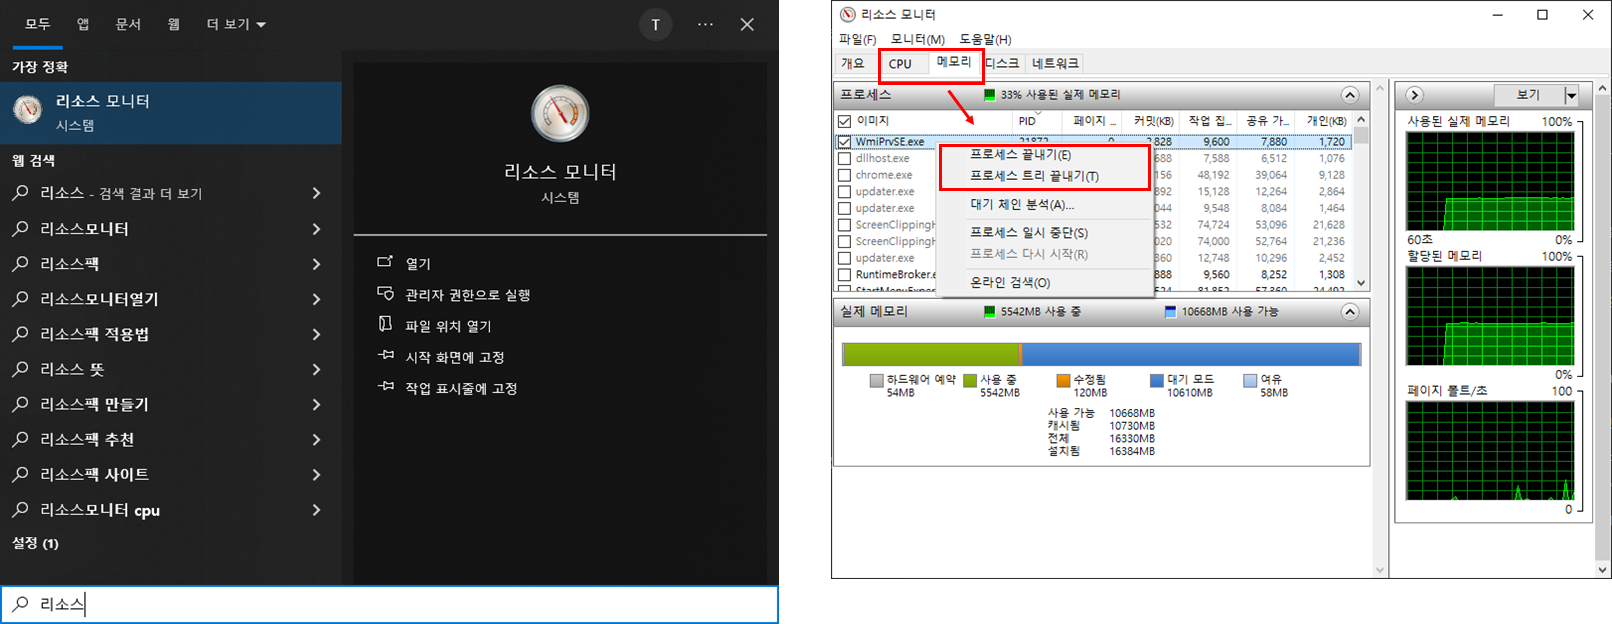Open the 보기 dropdown arrow in graph pane
1612x624 pixels.
coord(1571,95)
